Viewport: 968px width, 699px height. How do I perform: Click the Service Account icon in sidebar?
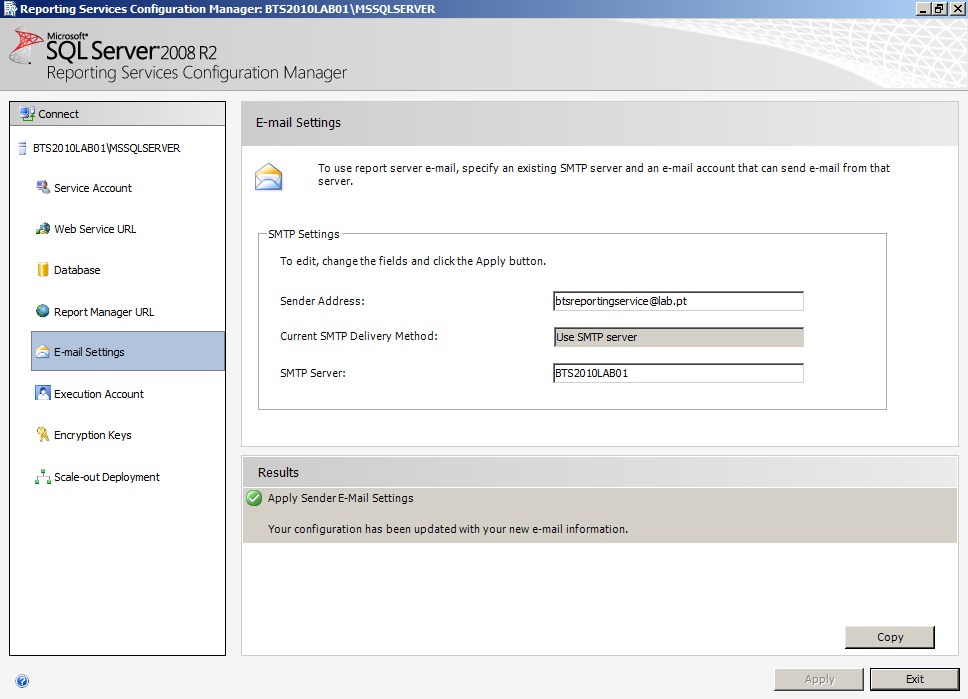click(x=43, y=188)
